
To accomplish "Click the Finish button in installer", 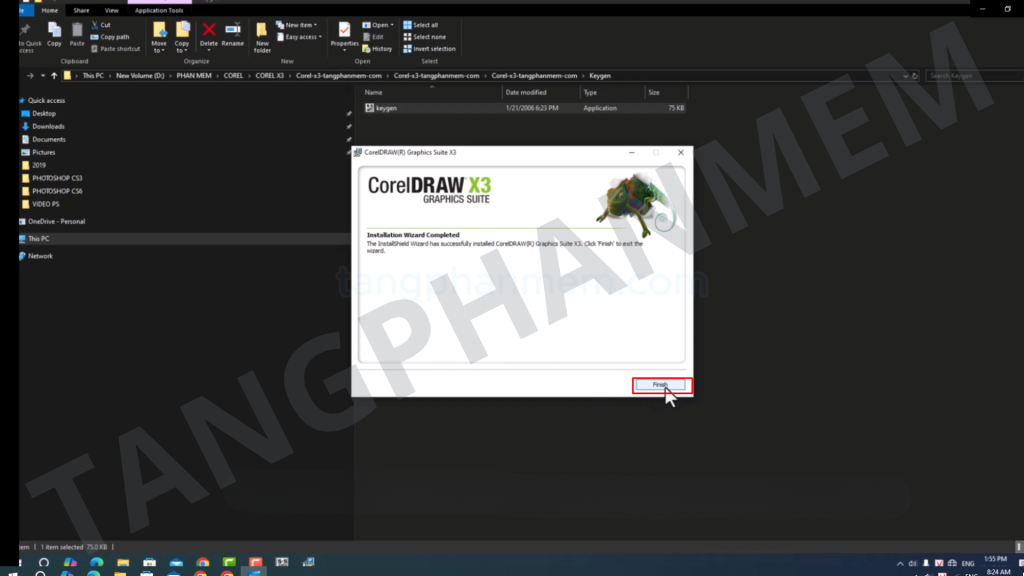I will (x=660, y=385).
